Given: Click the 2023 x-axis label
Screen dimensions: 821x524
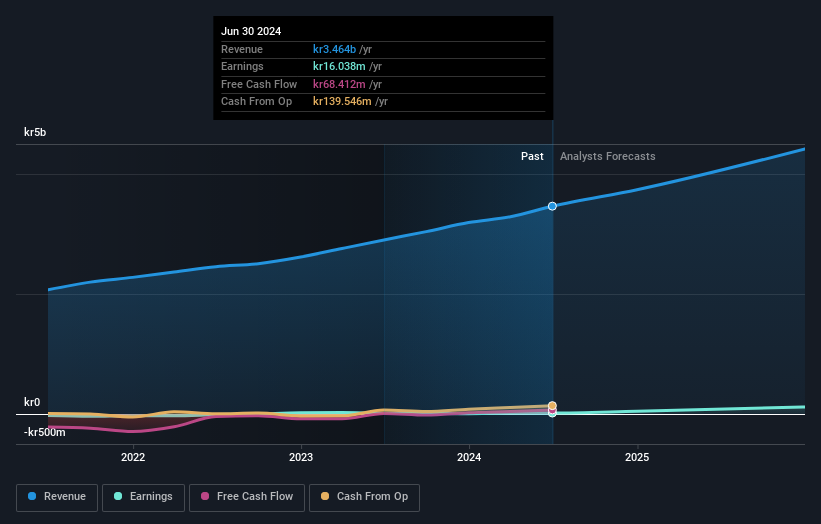Looking at the screenshot, I should [301, 457].
